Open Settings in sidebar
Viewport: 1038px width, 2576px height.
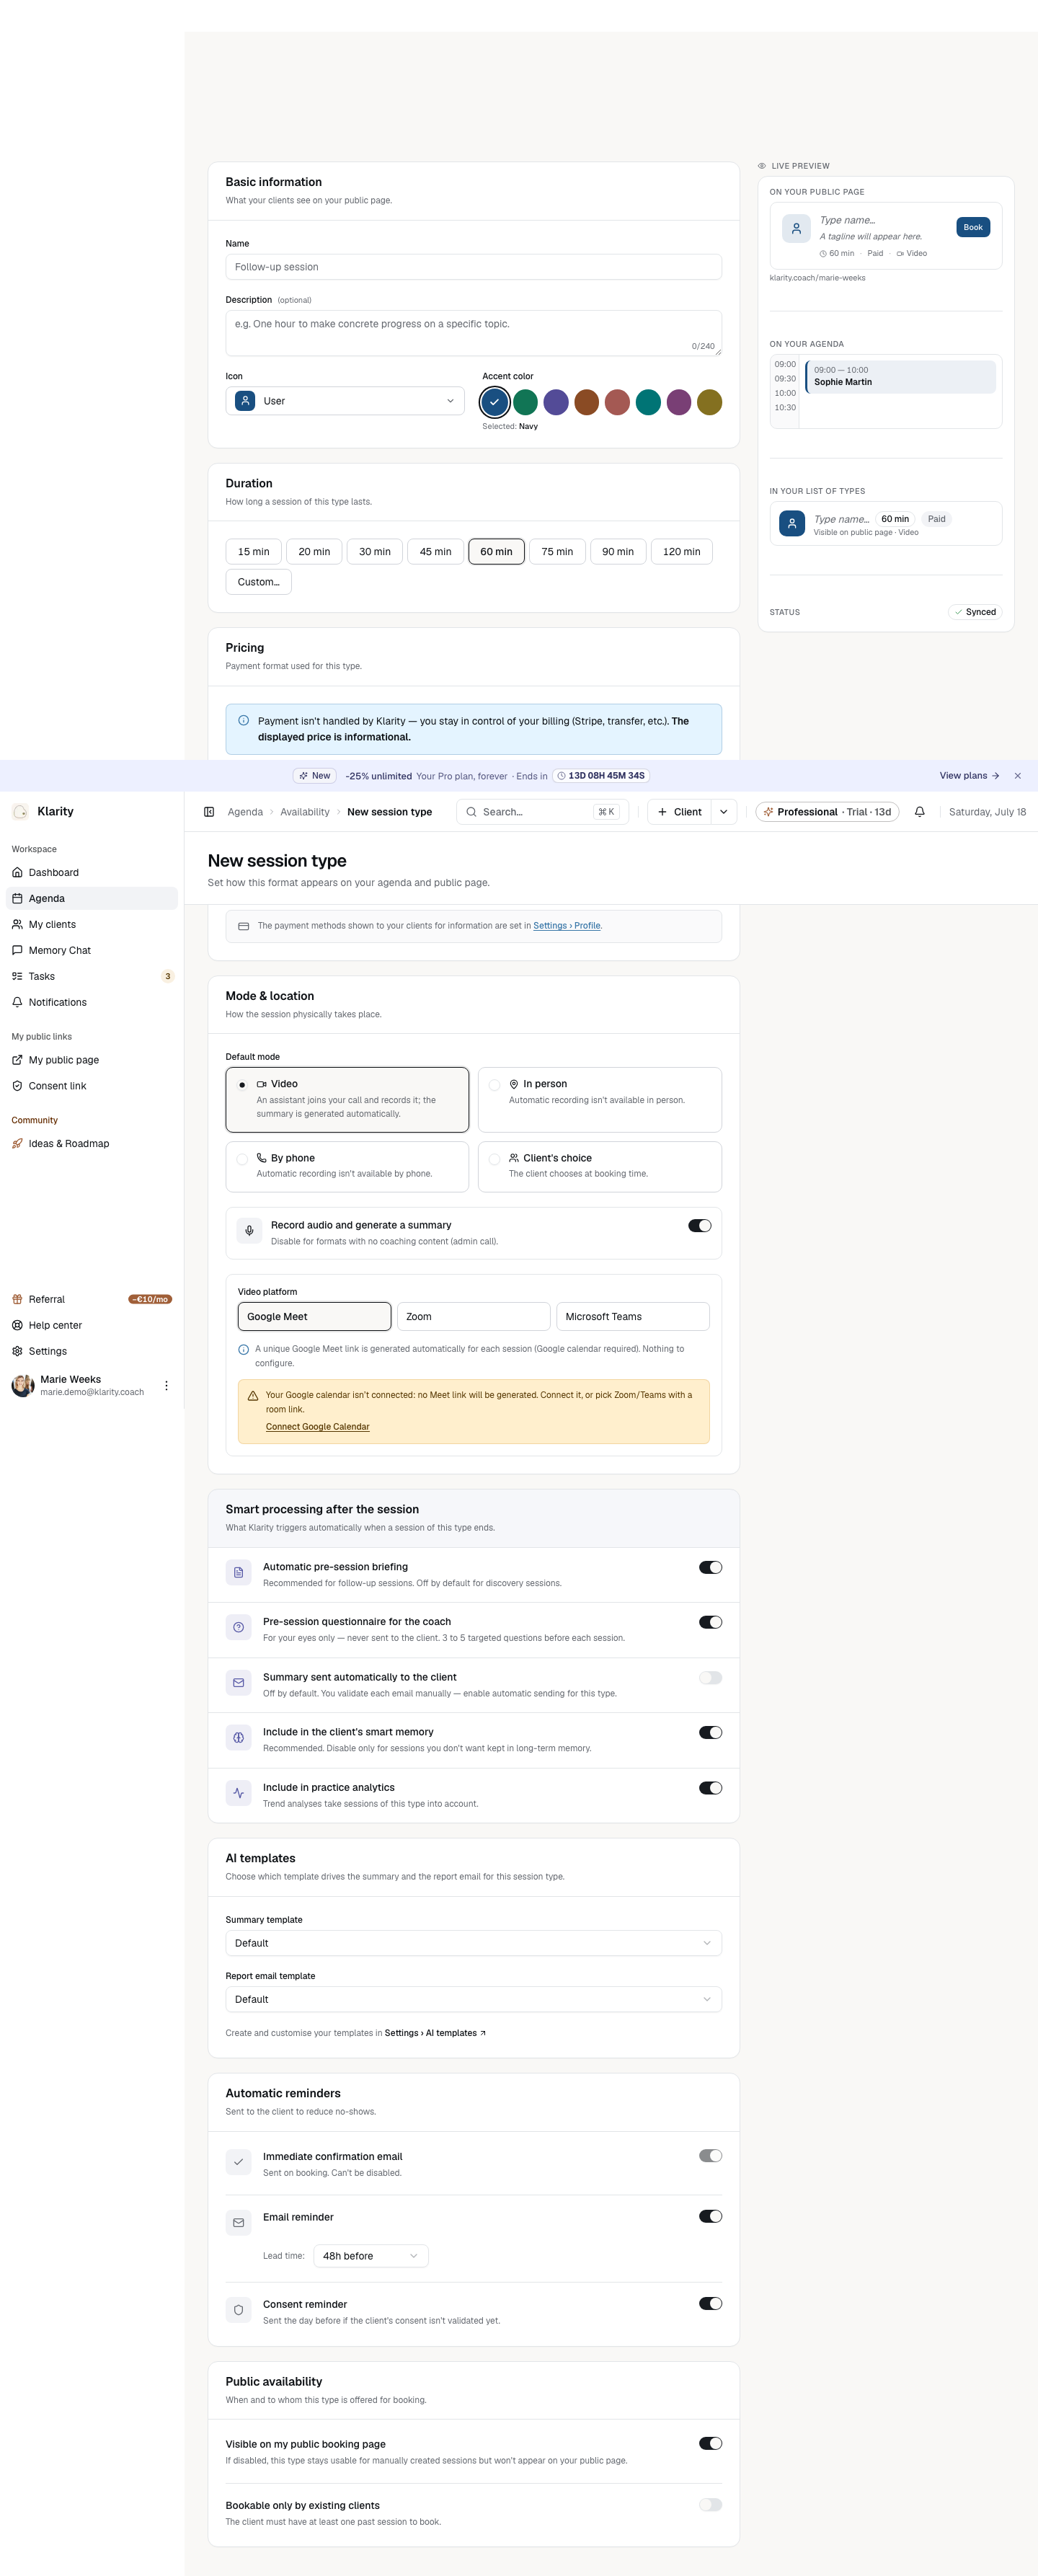(92, 1351)
